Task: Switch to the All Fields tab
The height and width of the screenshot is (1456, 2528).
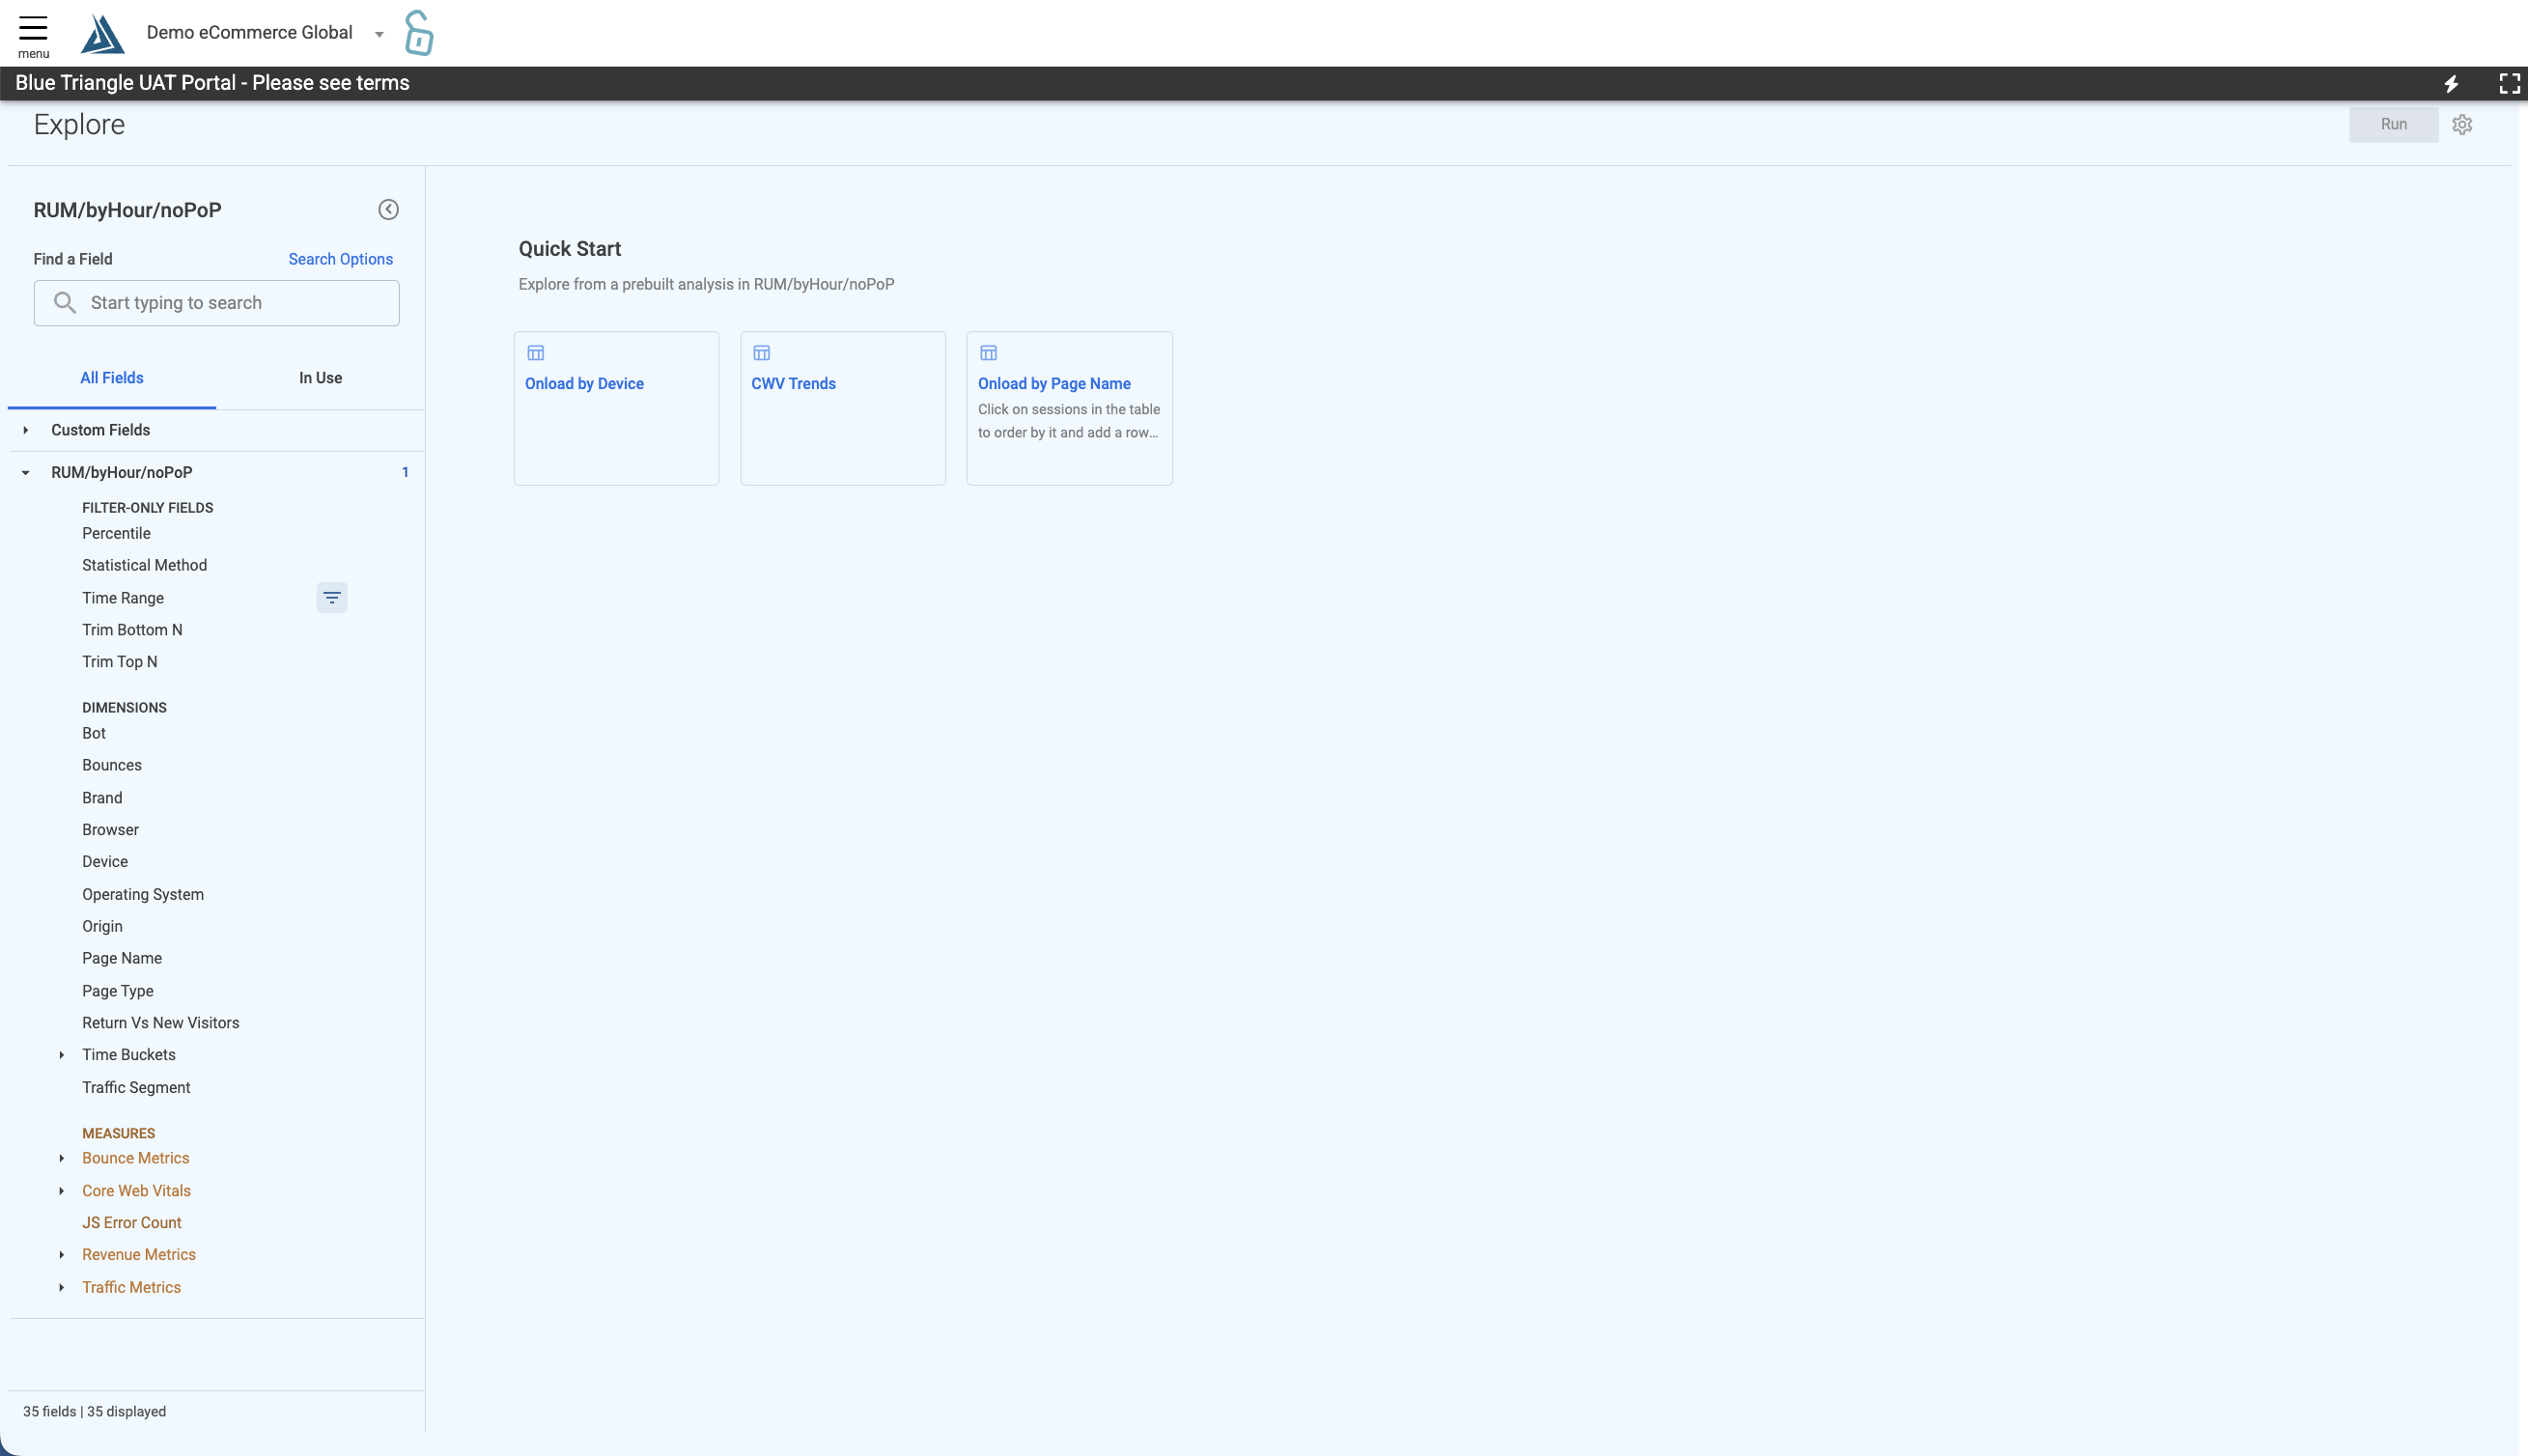Action: tap(112, 378)
